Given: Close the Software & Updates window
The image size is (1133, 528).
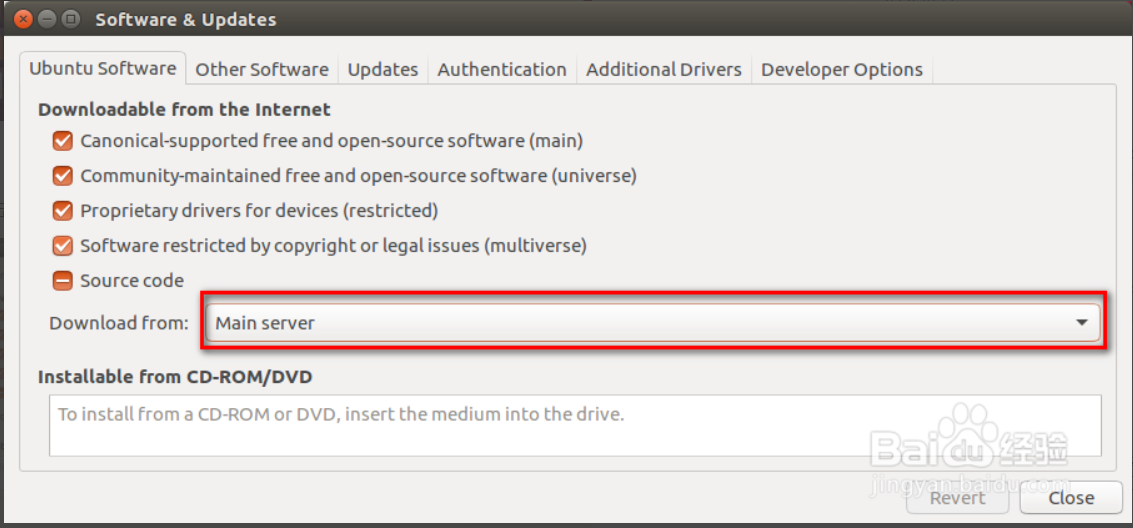Looking at the screenshot, I should pos(23,19).
